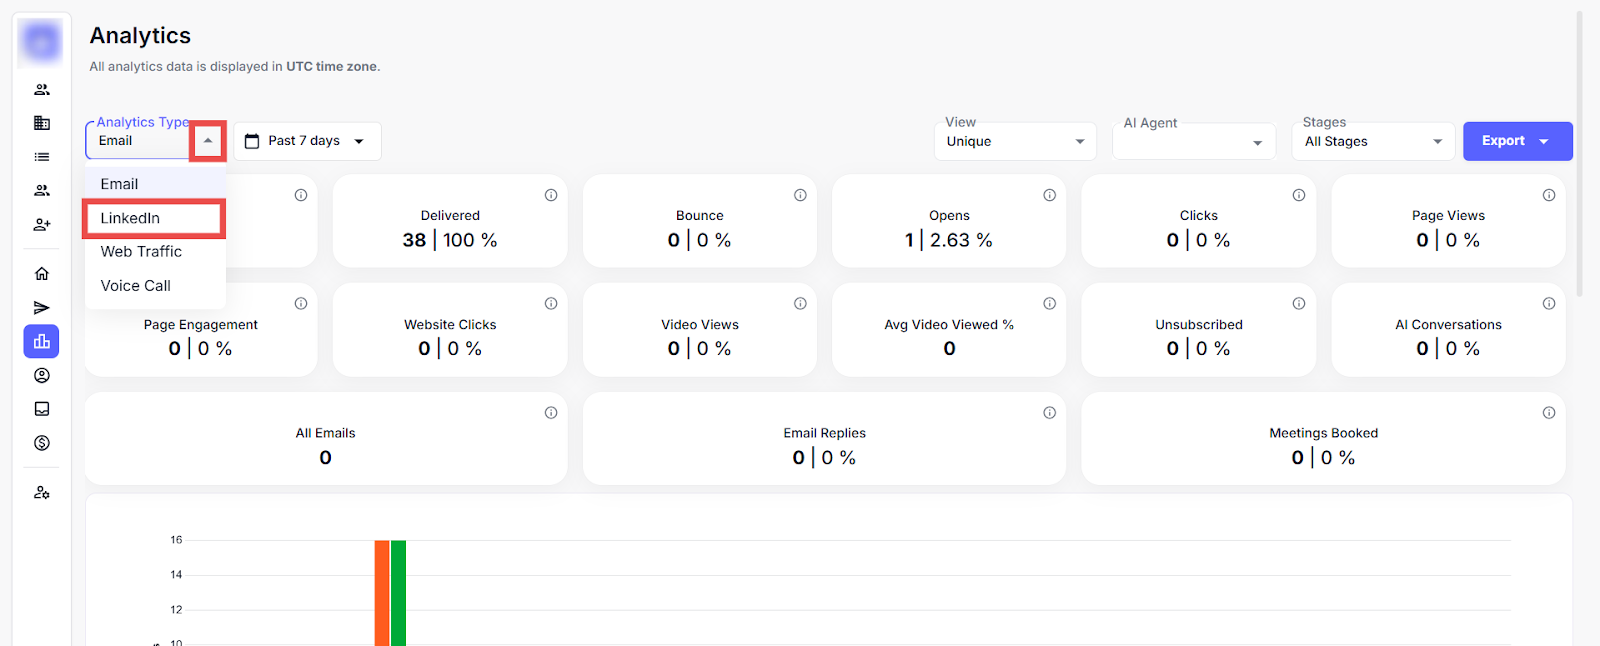Screen dimensions: 1600x646
Task: Click the dollar-sign billing icon
Action: tap(42, 443)
